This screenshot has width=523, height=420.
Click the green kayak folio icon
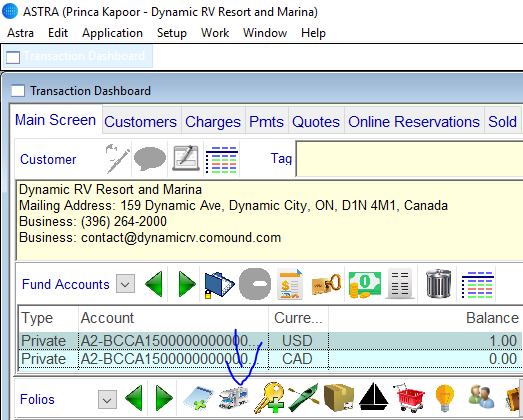[x=303, y=397]
